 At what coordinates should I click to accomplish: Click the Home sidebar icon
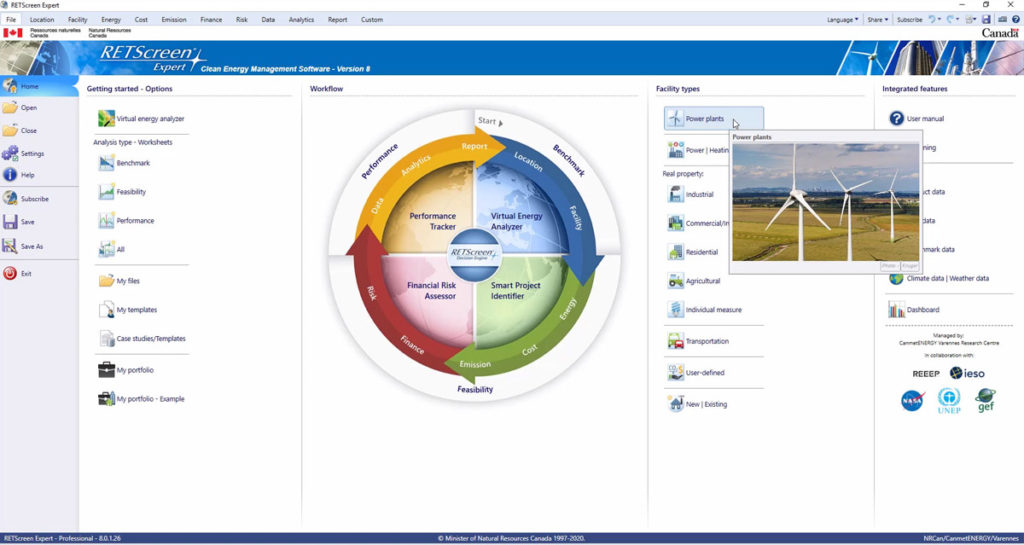click(x=10, y=86)
